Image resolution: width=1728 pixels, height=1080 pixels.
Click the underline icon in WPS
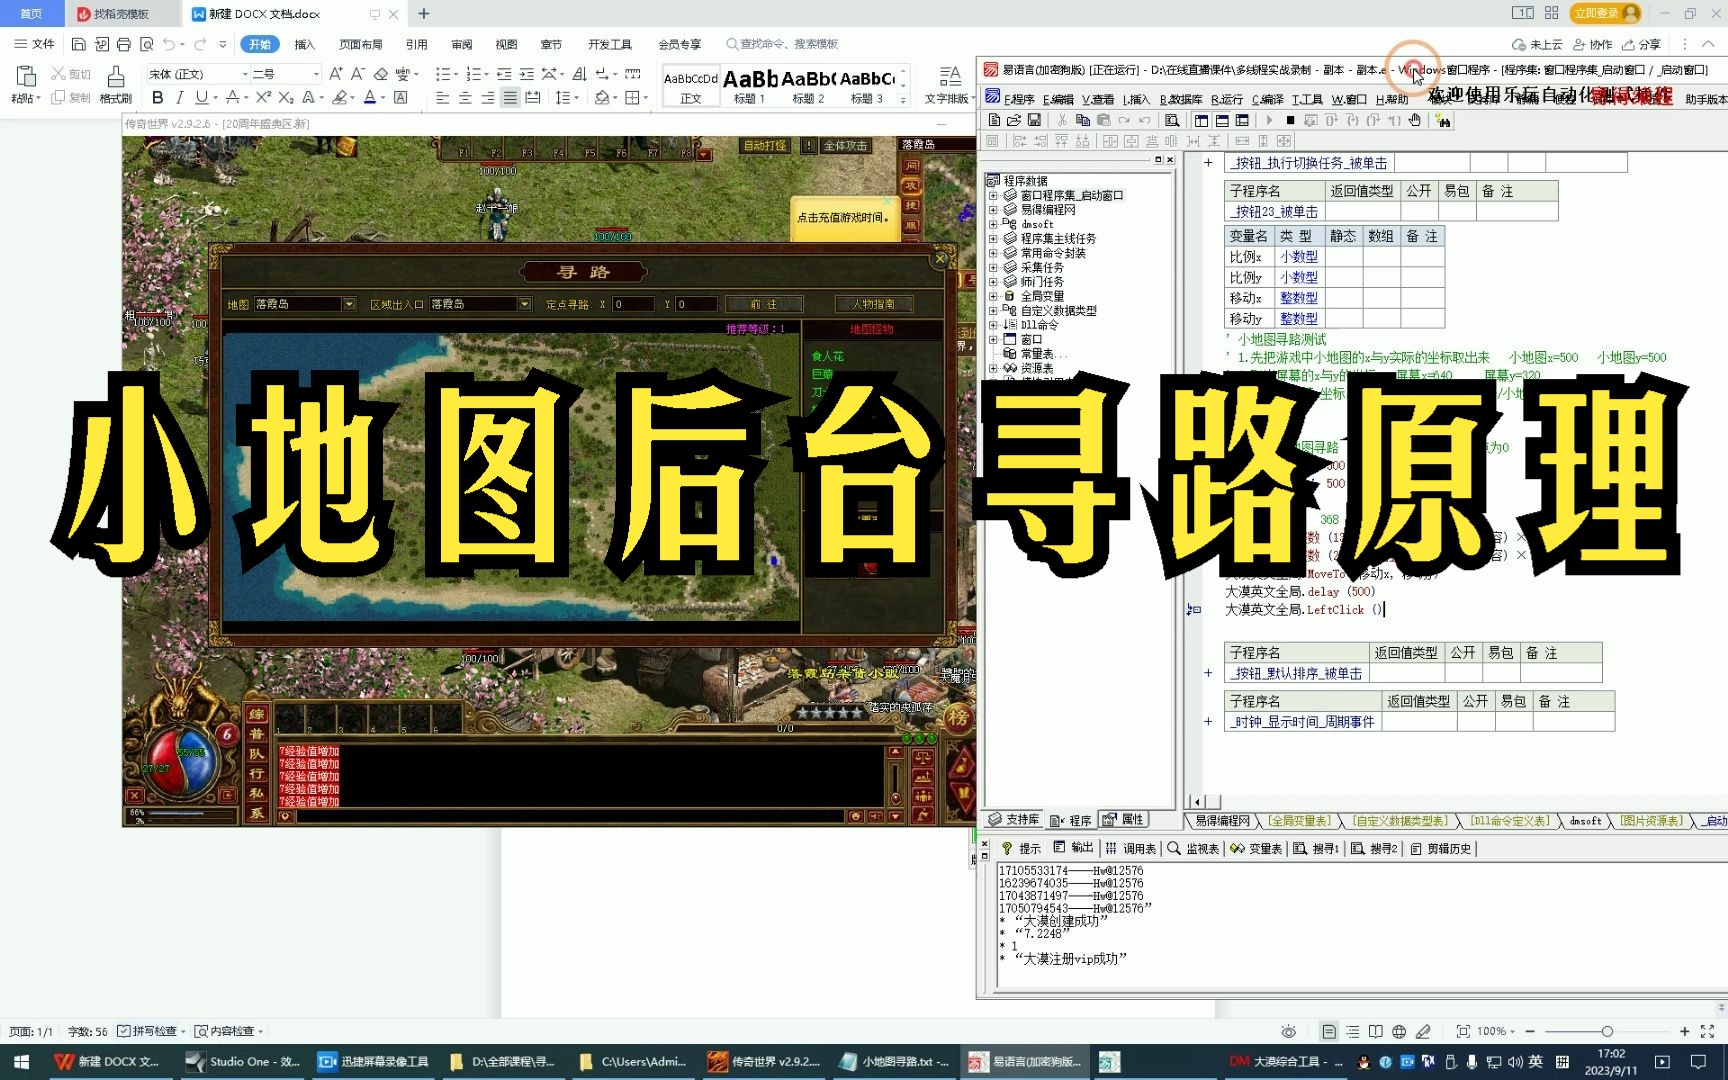tap(202, 97)
